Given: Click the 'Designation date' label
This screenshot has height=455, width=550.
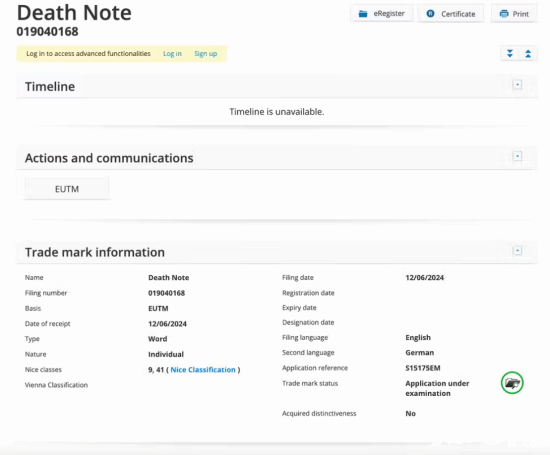Looking at the screenshot, I should pyautogui.click(x=308, y=322).
